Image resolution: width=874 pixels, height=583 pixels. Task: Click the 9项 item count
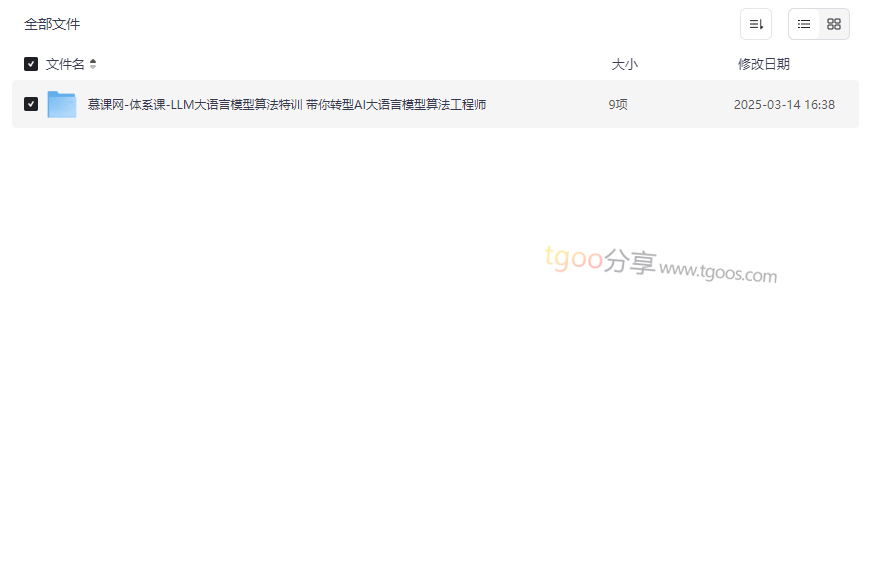point(618,104)
